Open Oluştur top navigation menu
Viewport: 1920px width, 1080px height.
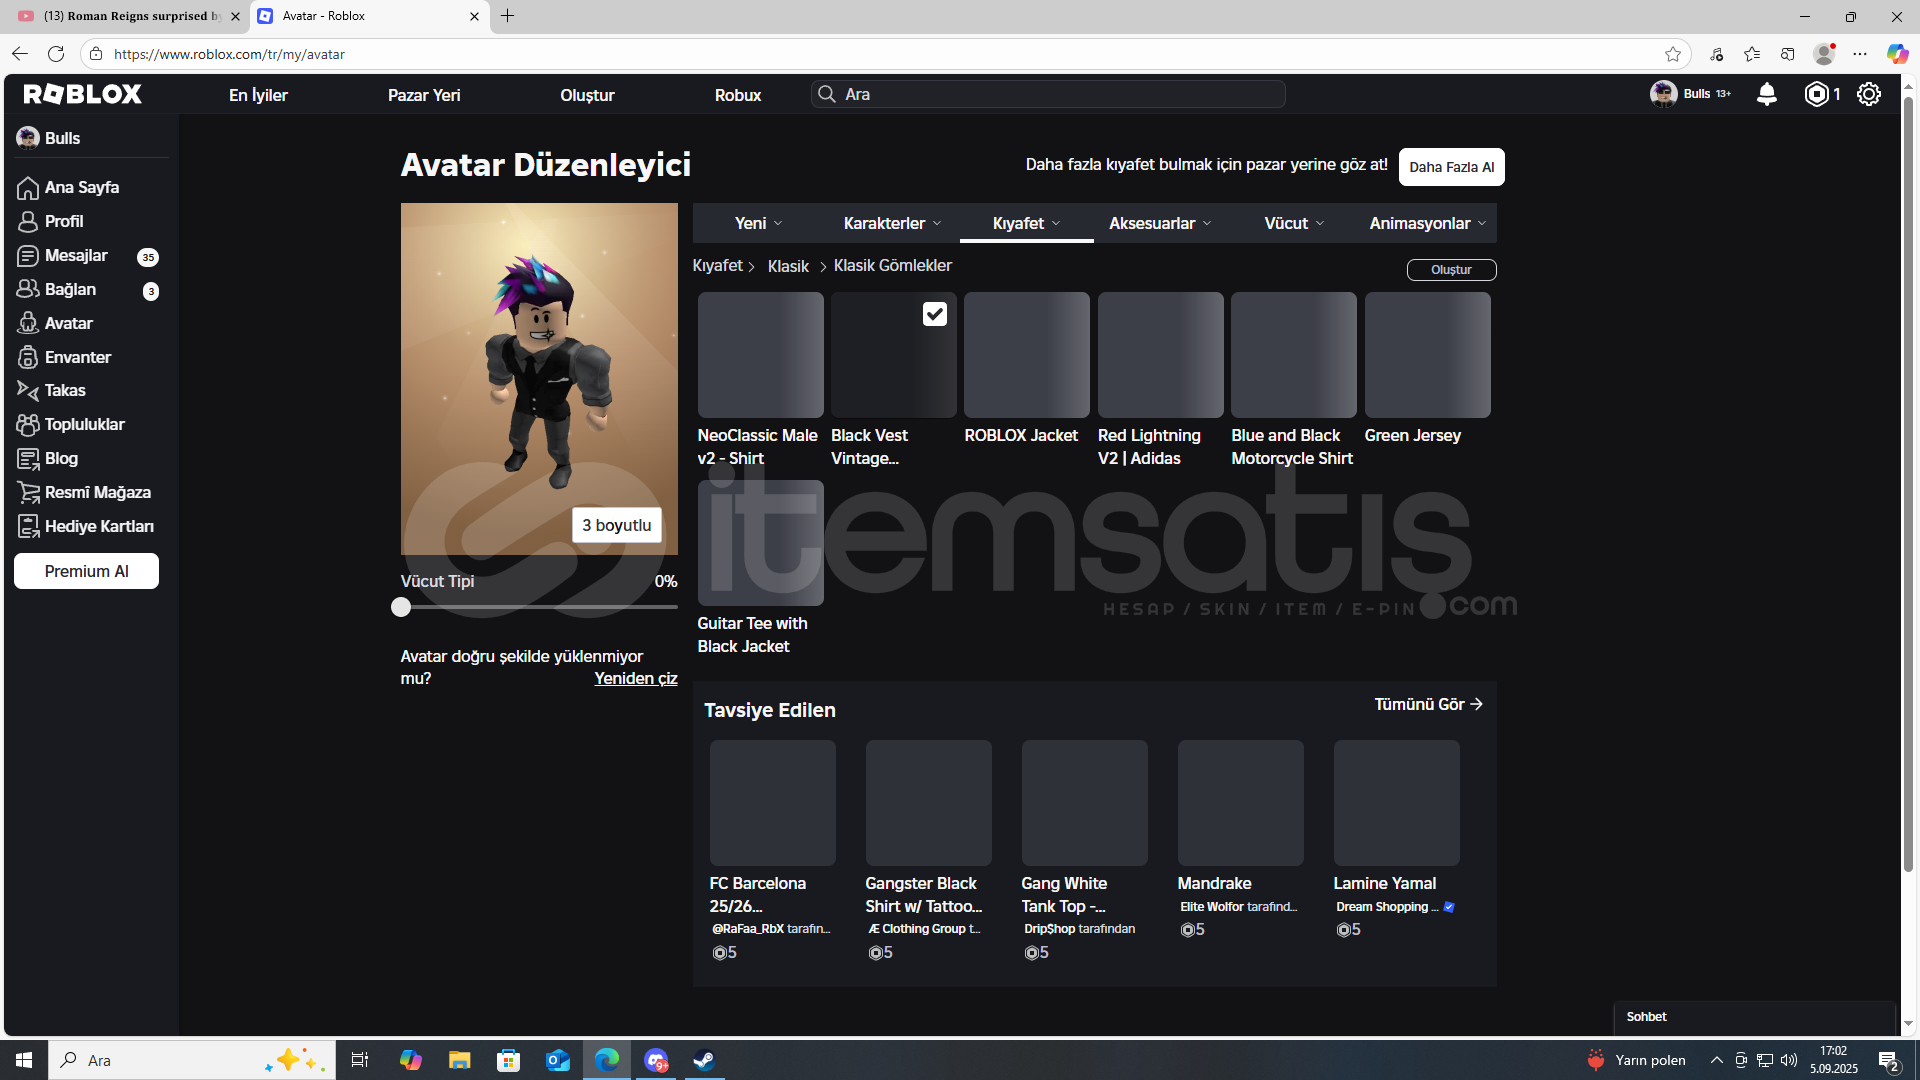click(587, 95)
